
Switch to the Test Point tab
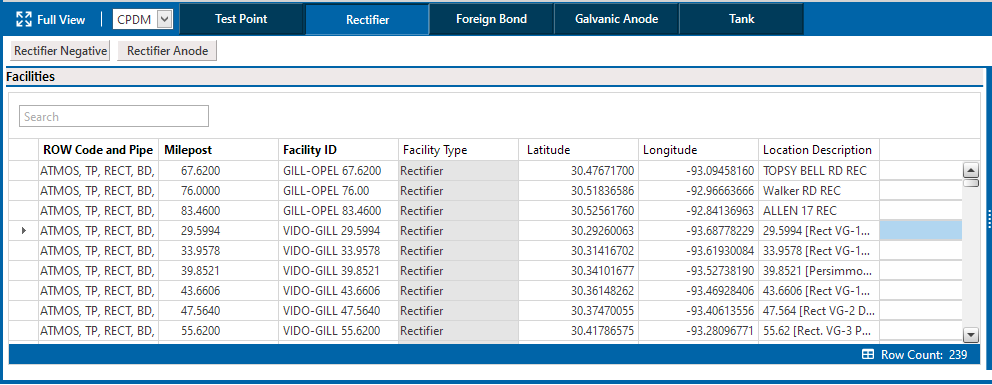241,19
